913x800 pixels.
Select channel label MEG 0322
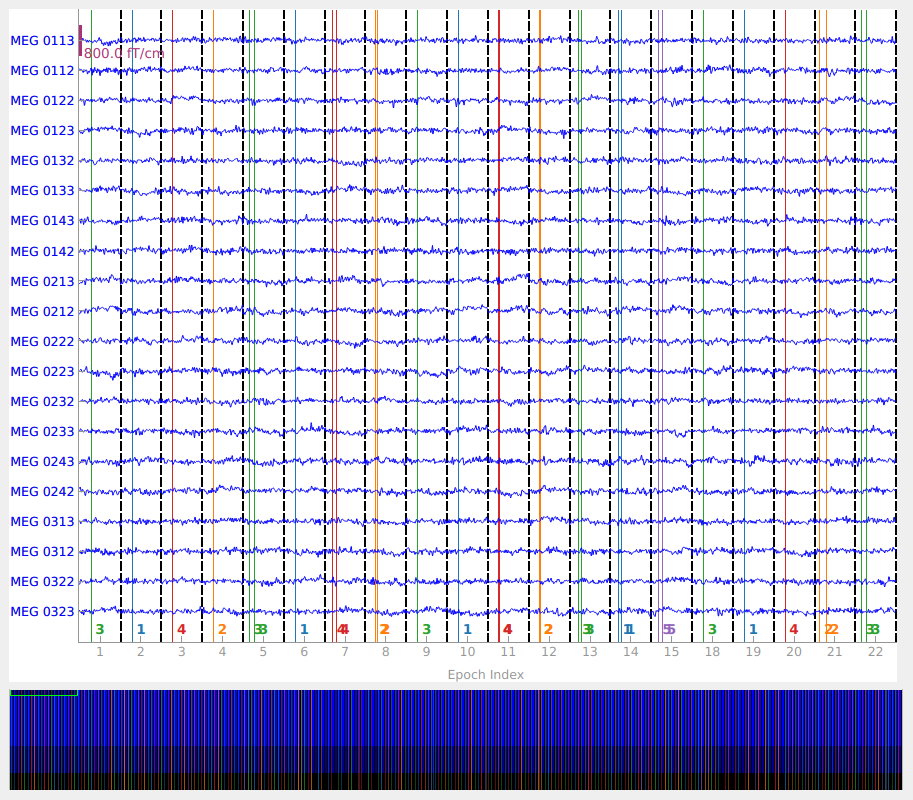click(x=43, y=582)
